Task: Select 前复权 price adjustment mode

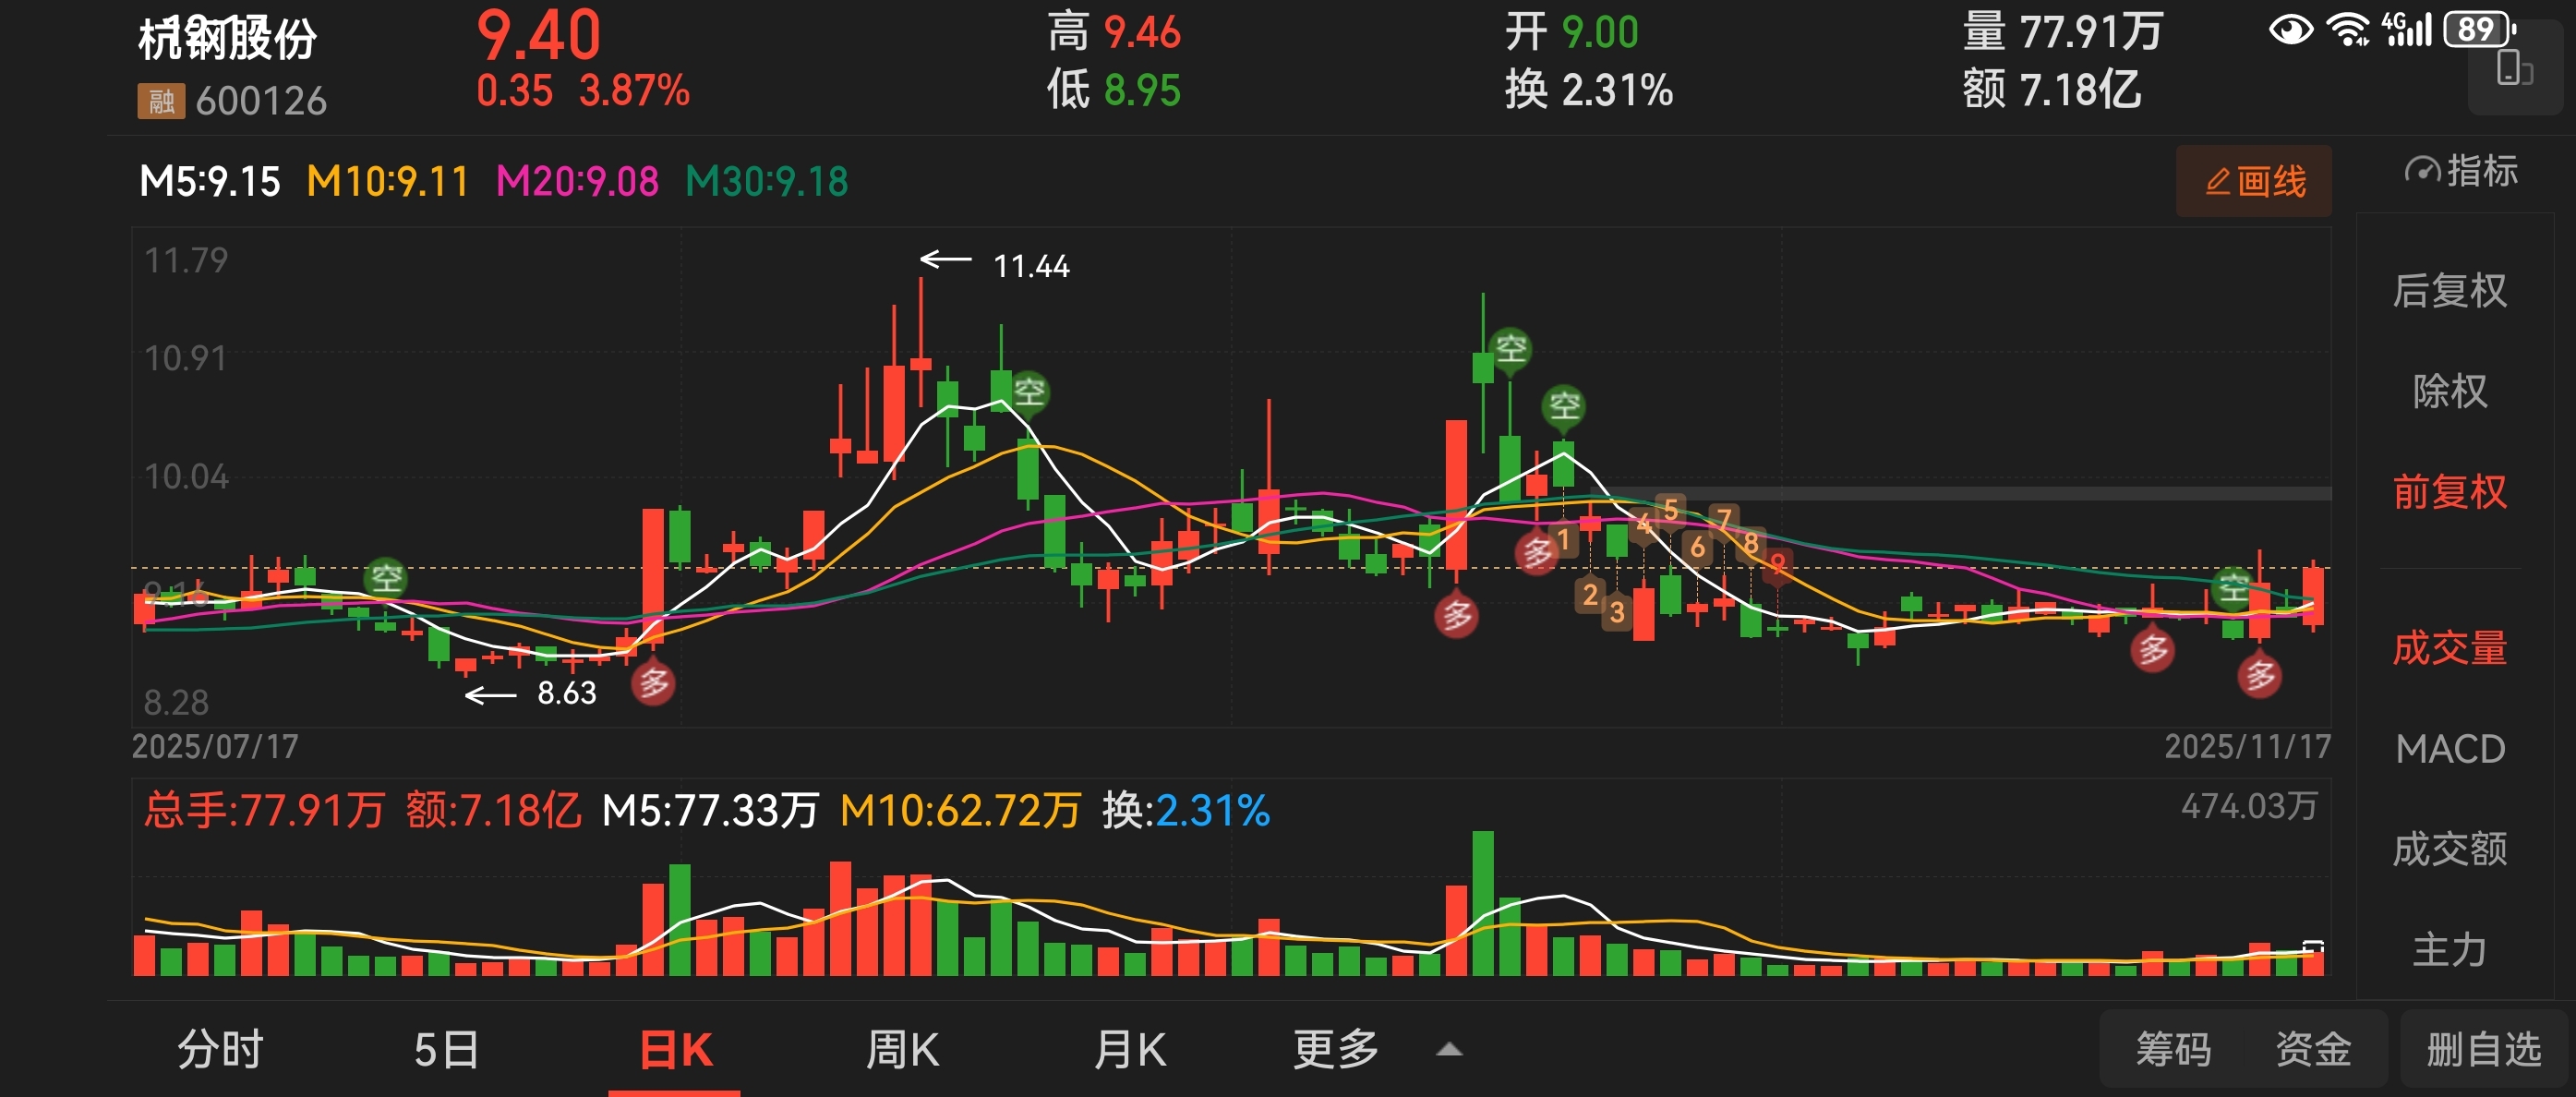Action: pos(2449,492)
